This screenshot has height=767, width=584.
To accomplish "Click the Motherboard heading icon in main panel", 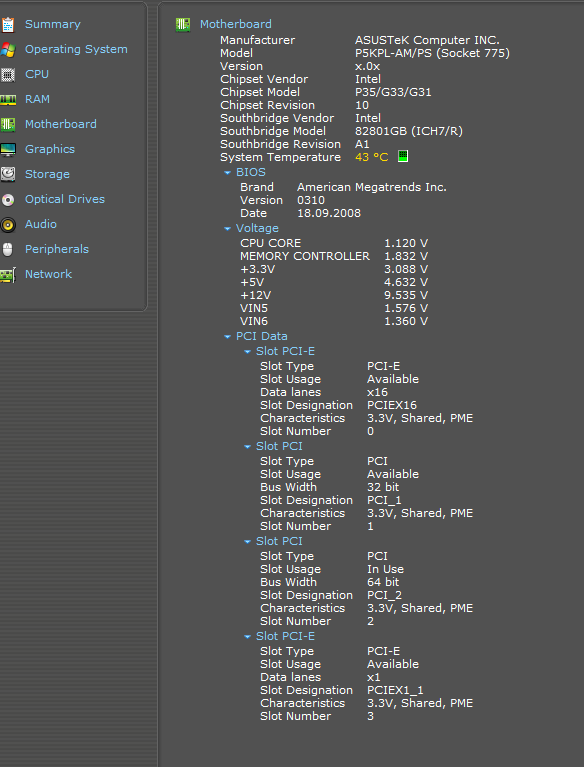I will 183,24.
